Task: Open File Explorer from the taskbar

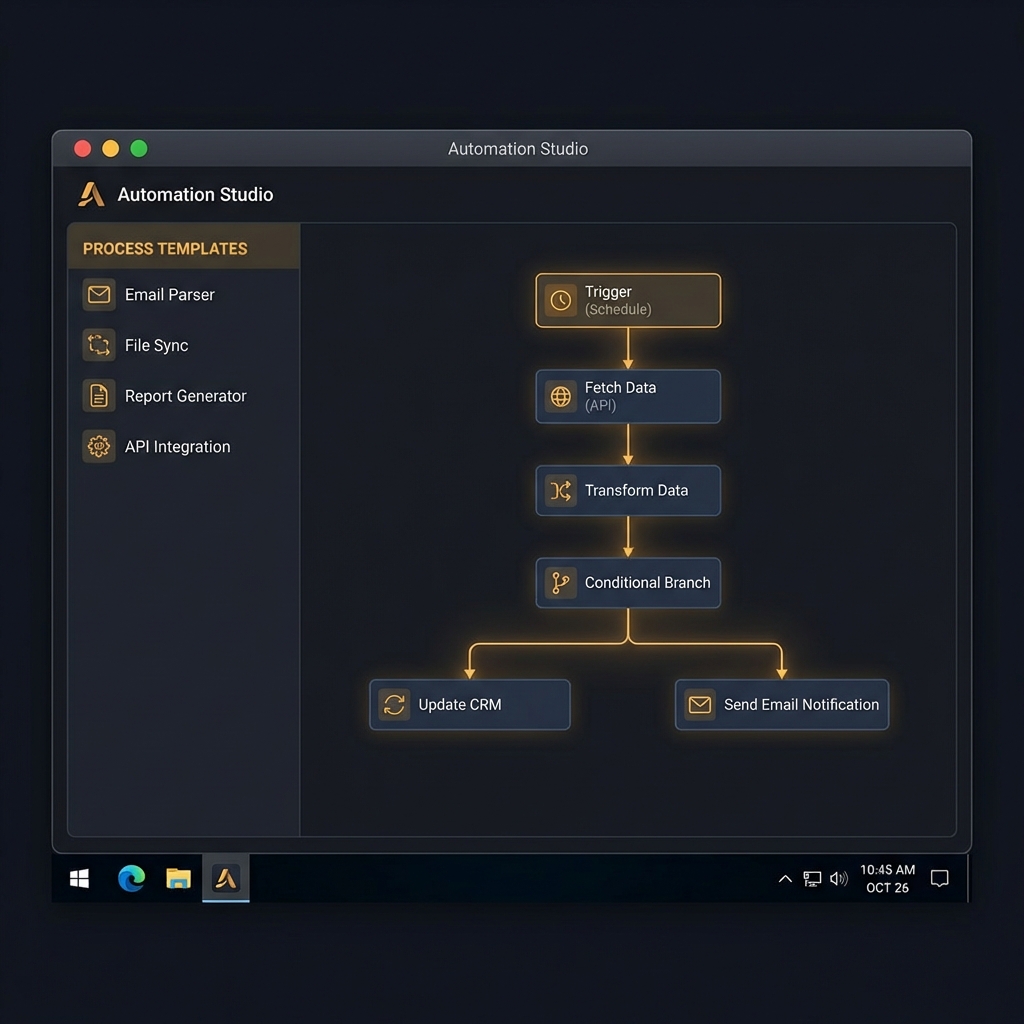Action: pyautogui.click(x=177, y=878)
